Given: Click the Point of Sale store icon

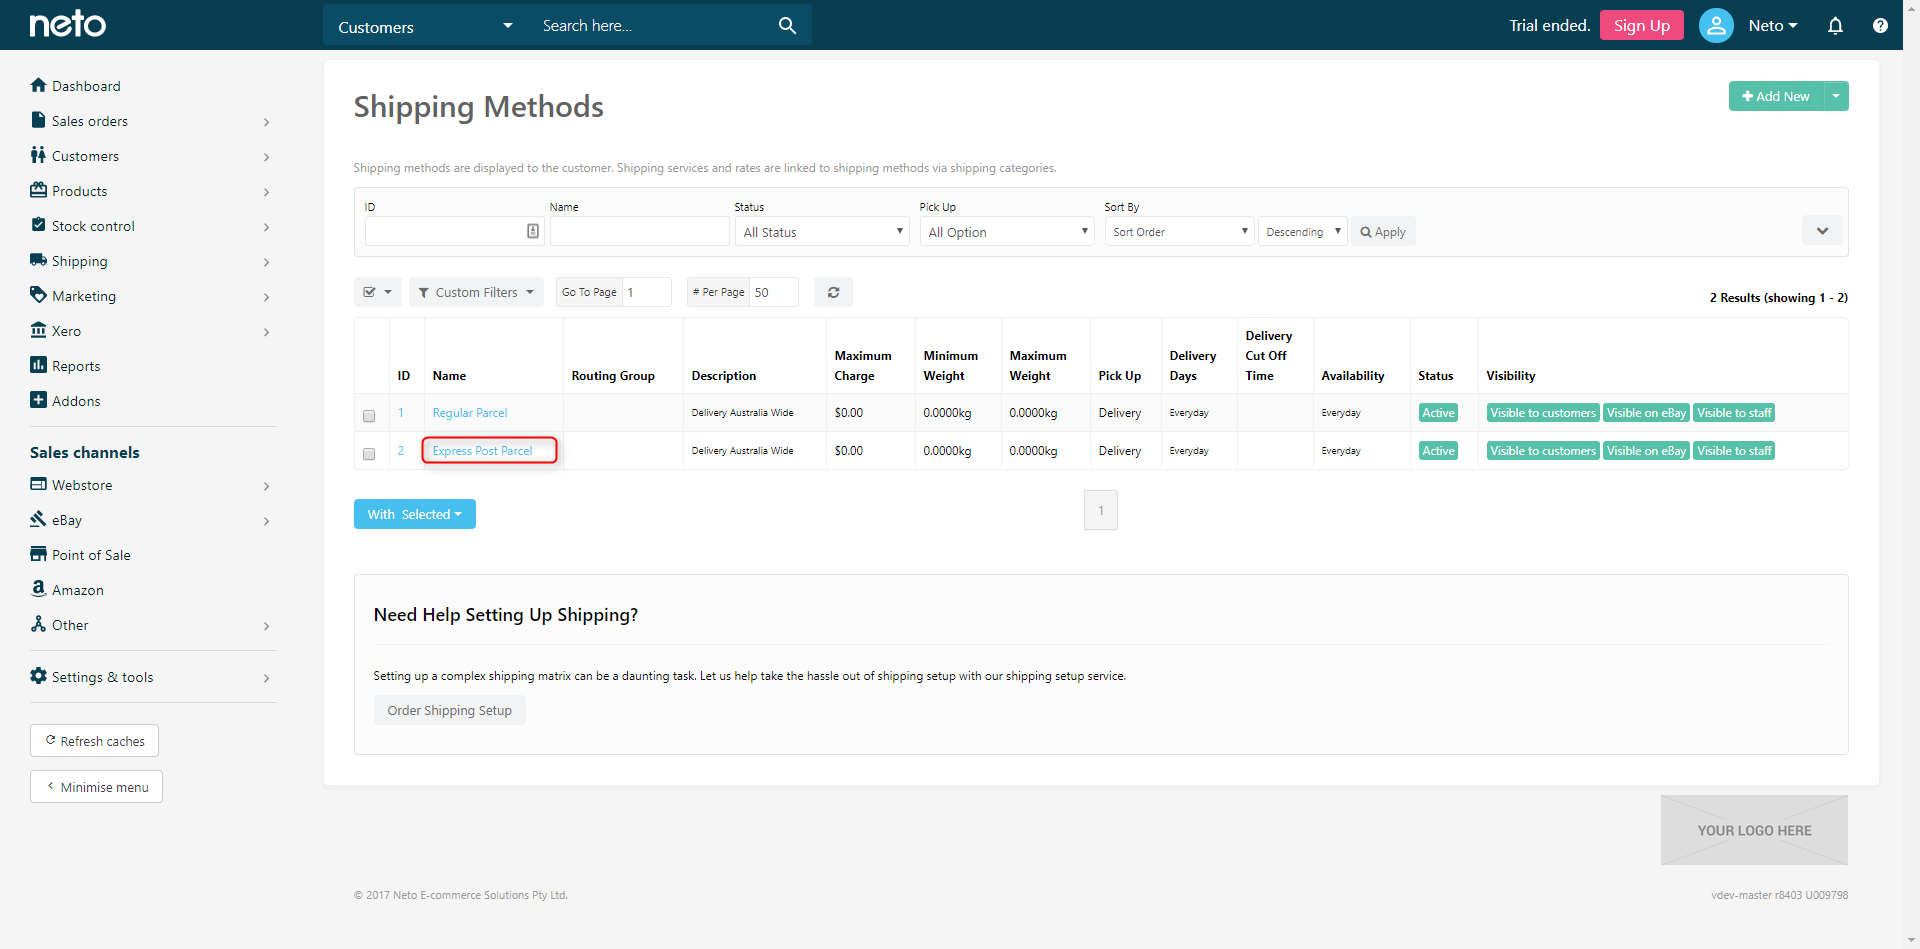Looking at the screenshot, I should (x=38, y=554).
